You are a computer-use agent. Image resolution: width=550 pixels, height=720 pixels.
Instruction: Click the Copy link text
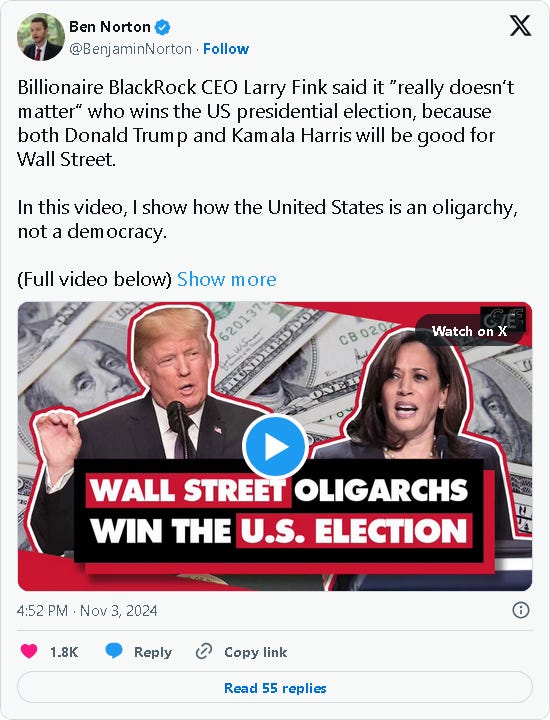(x=256, y=652)
